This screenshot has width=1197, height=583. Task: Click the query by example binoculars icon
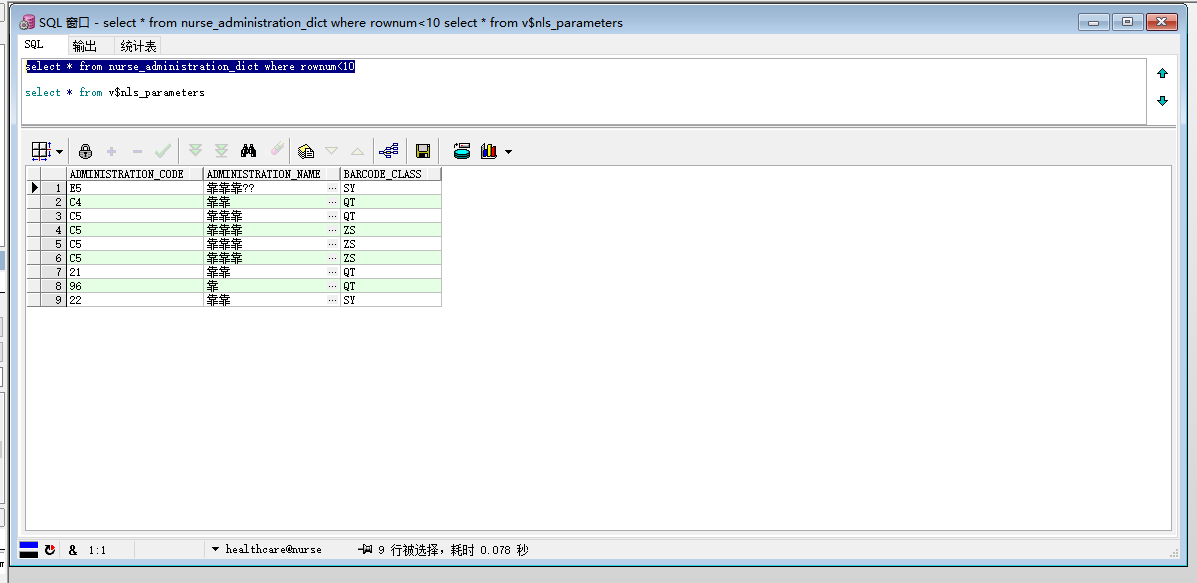(x=248, y=150)
